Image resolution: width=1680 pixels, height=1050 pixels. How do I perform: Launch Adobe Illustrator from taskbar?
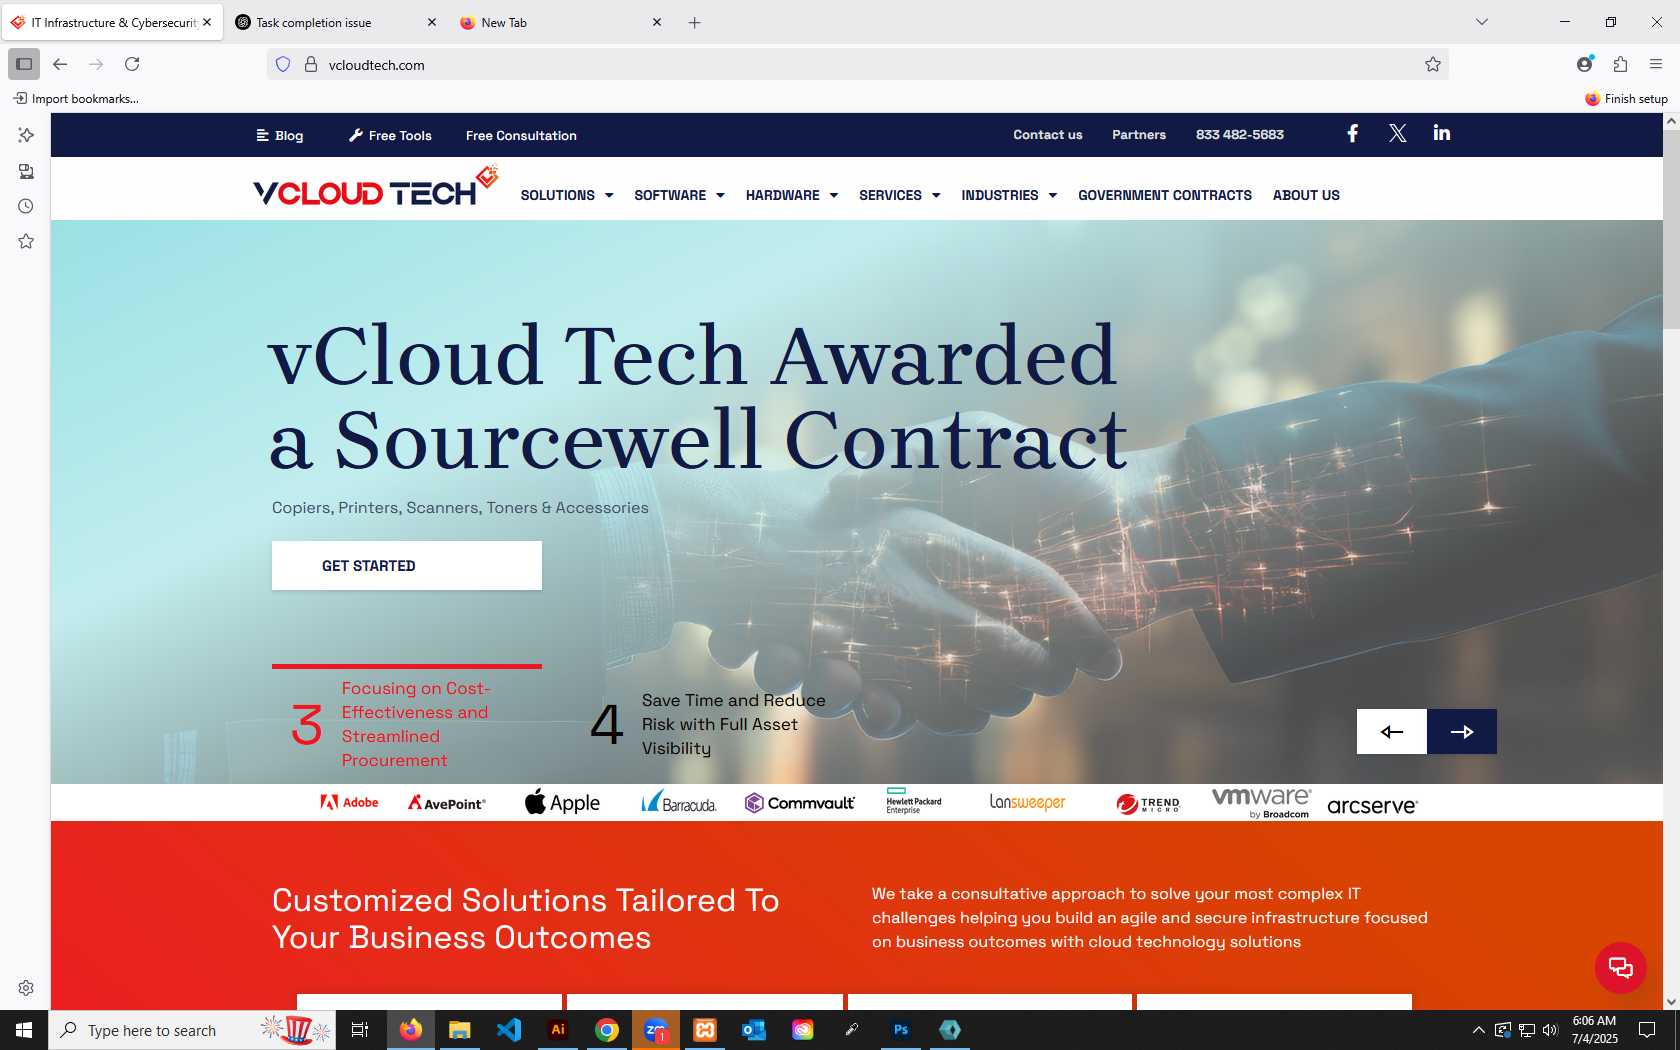tap(558, 1029)
